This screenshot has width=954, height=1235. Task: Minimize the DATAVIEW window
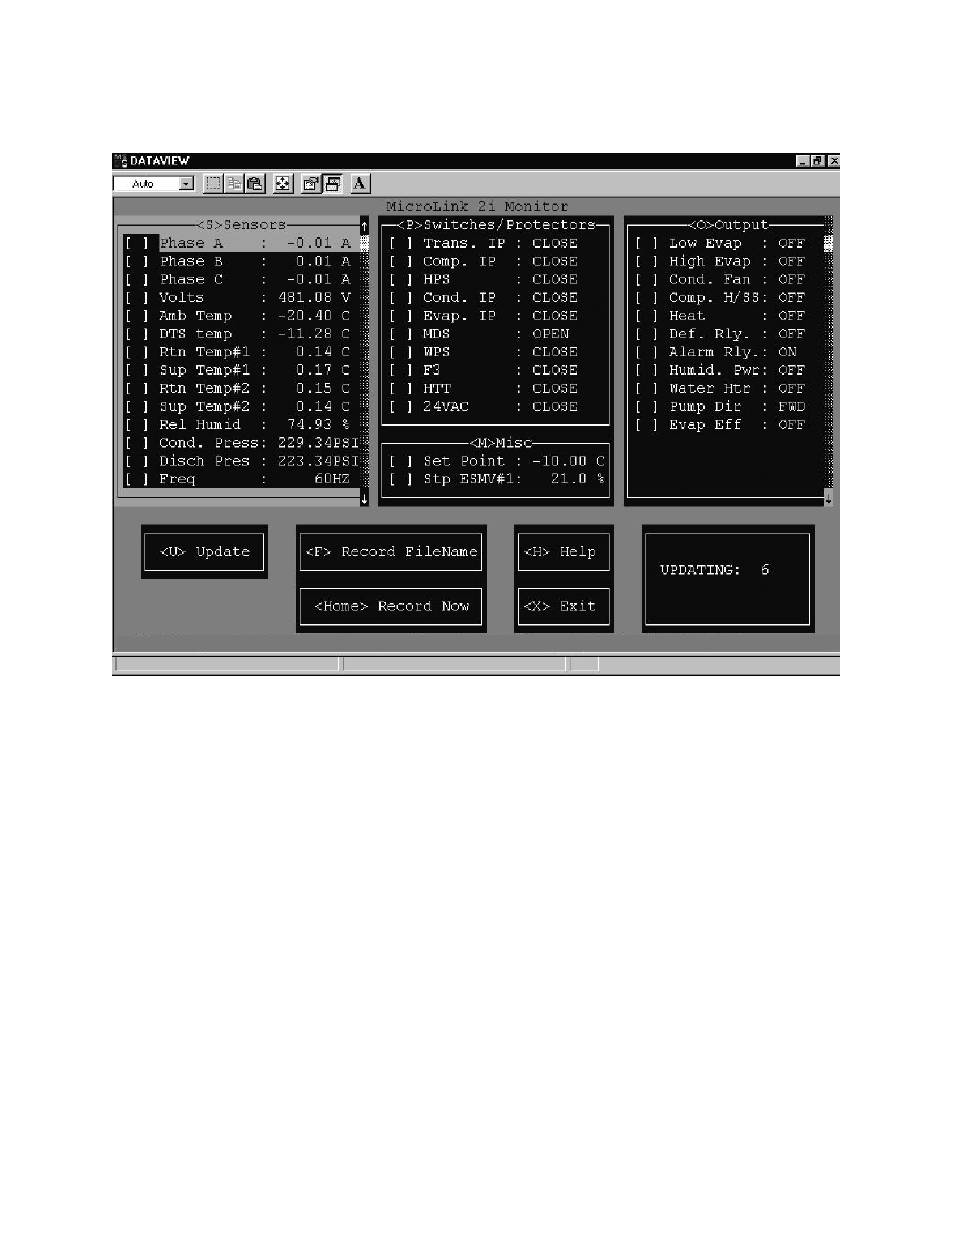click(803, 160)
